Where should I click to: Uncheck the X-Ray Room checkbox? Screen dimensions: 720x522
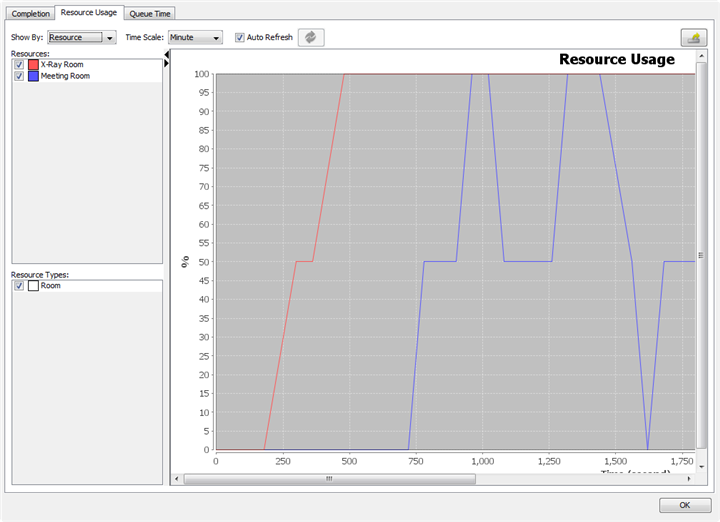click(19, 64)
